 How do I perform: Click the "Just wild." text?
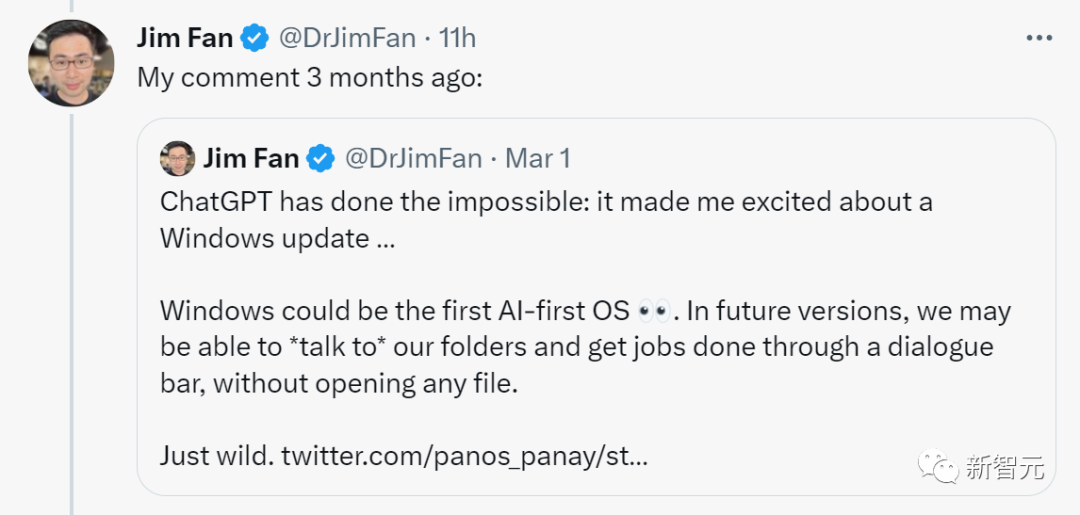tap(216, 457)
